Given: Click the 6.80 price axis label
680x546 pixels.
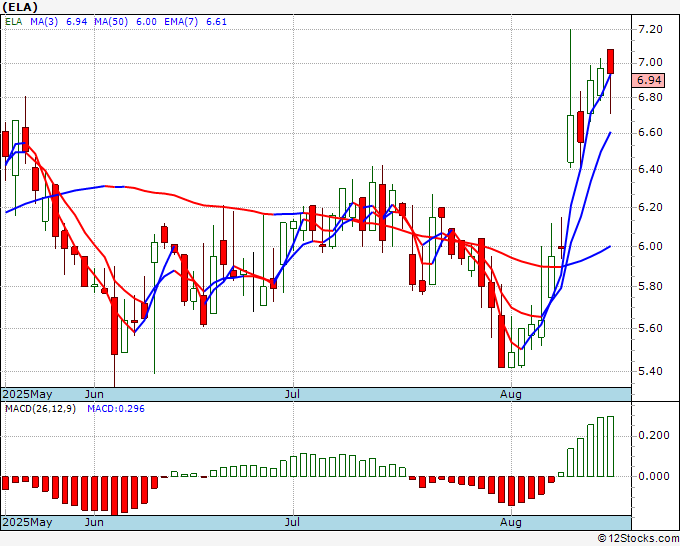Looking at the screenshot, I should 650,97.
